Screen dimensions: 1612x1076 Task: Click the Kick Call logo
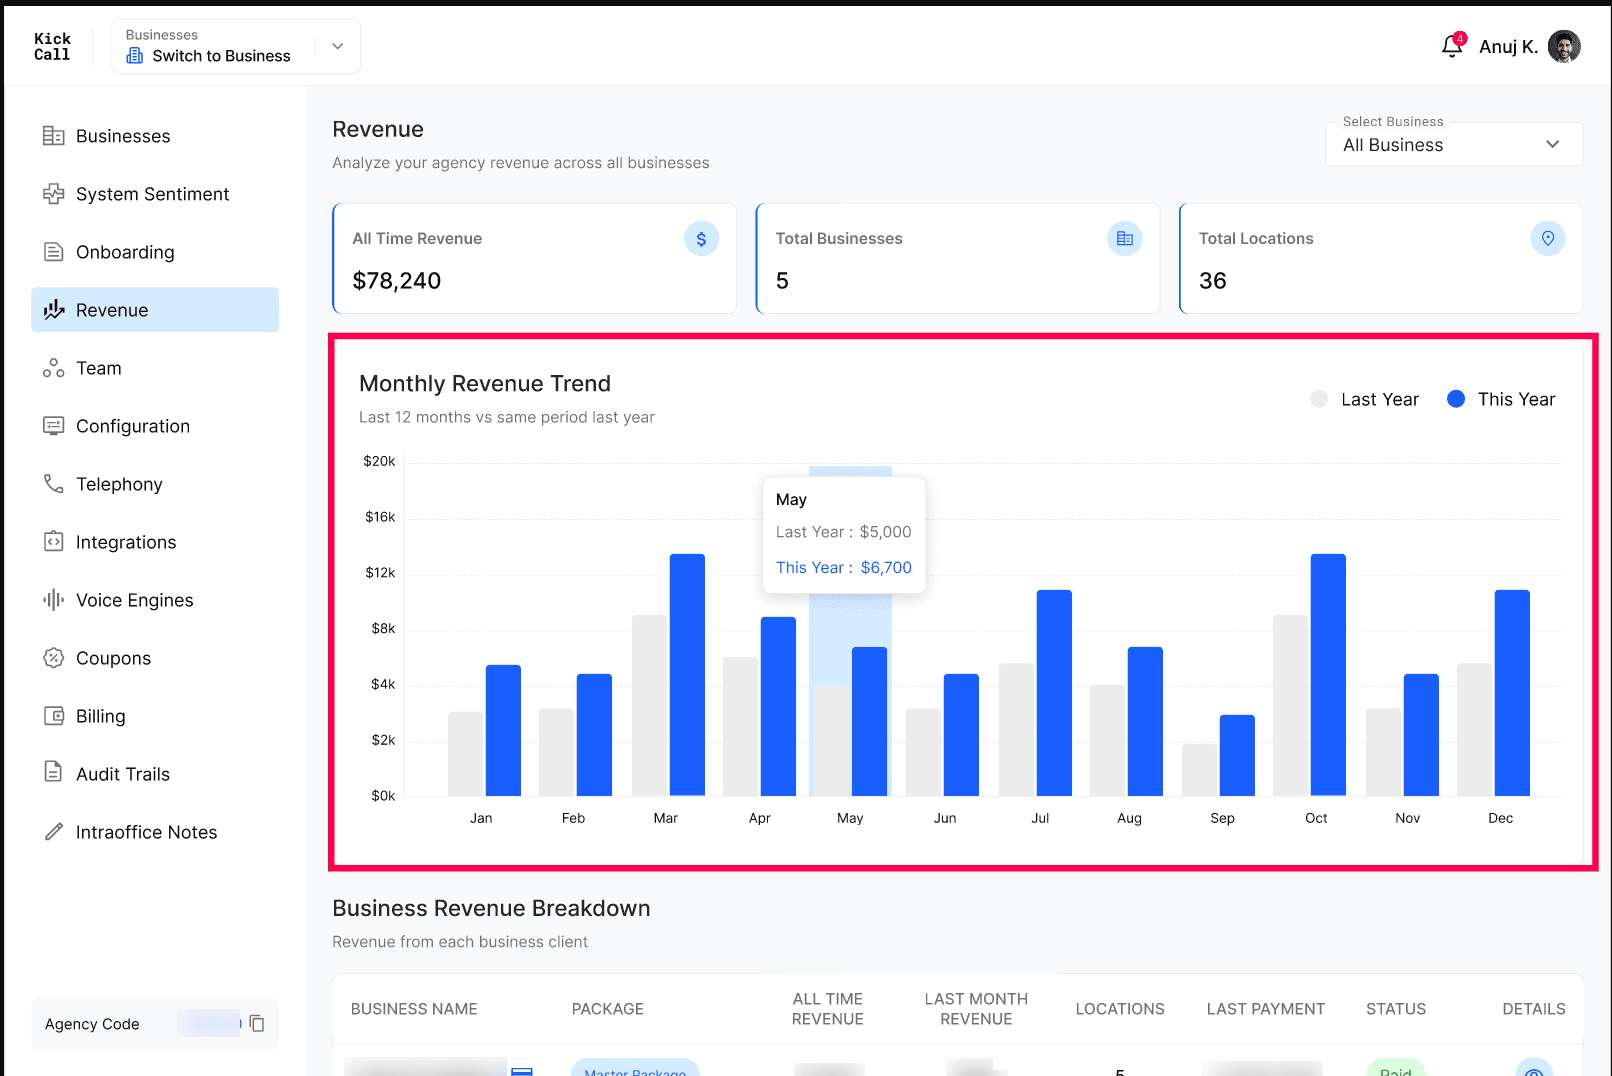52,47
